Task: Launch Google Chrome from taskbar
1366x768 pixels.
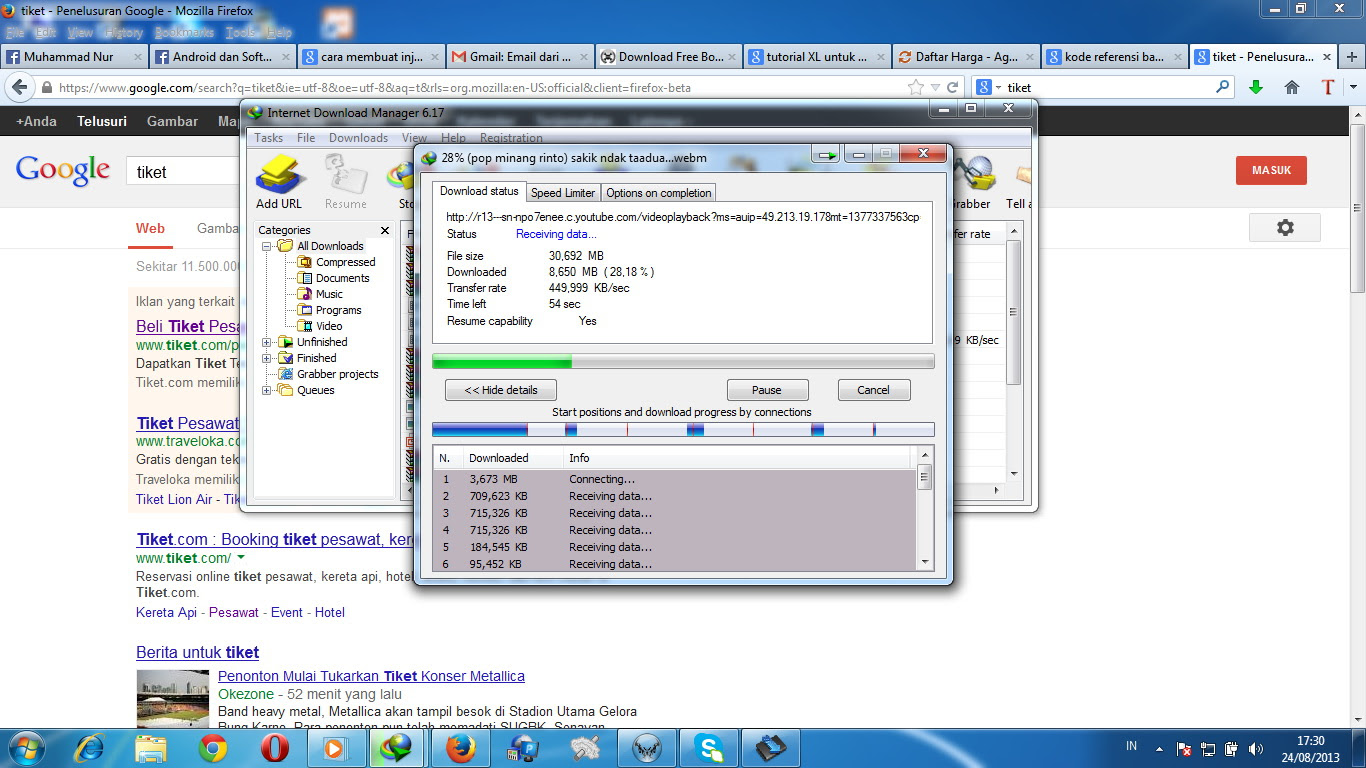Action: coord(212,747)
